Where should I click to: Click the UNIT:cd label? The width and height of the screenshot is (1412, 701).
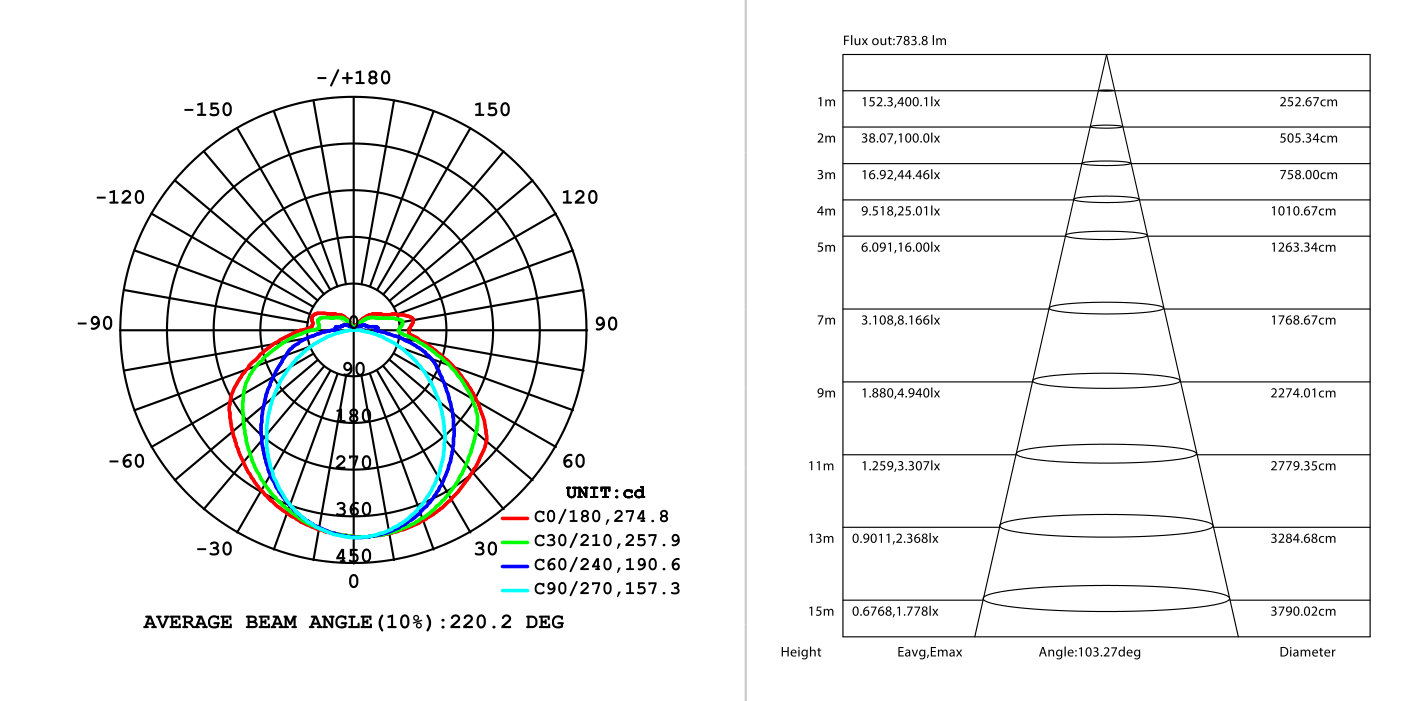(606, 493)
